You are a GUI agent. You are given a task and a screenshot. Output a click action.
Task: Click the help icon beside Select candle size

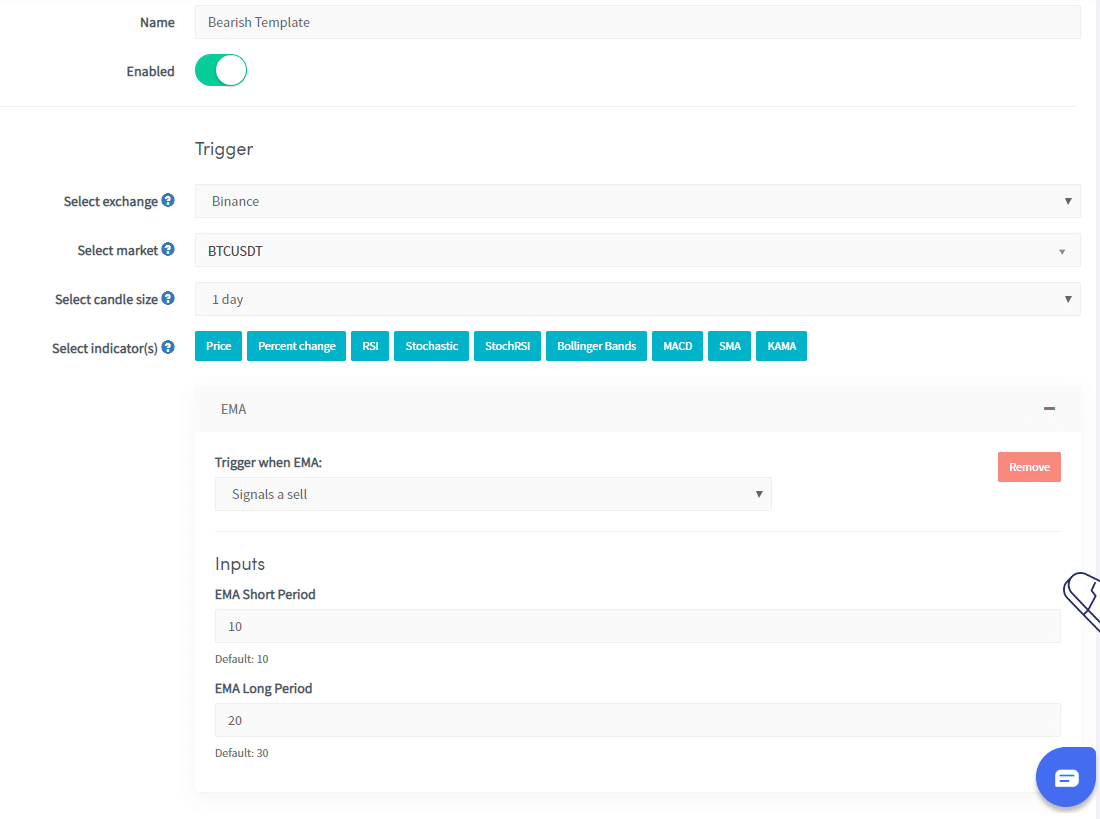pos(168,299)
